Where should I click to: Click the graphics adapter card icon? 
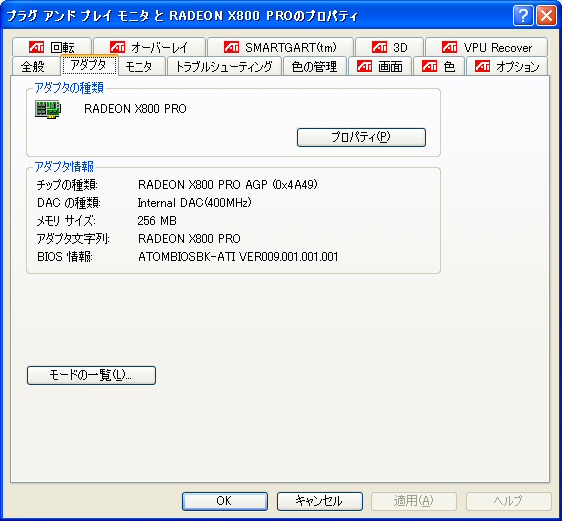coord(48,109)
